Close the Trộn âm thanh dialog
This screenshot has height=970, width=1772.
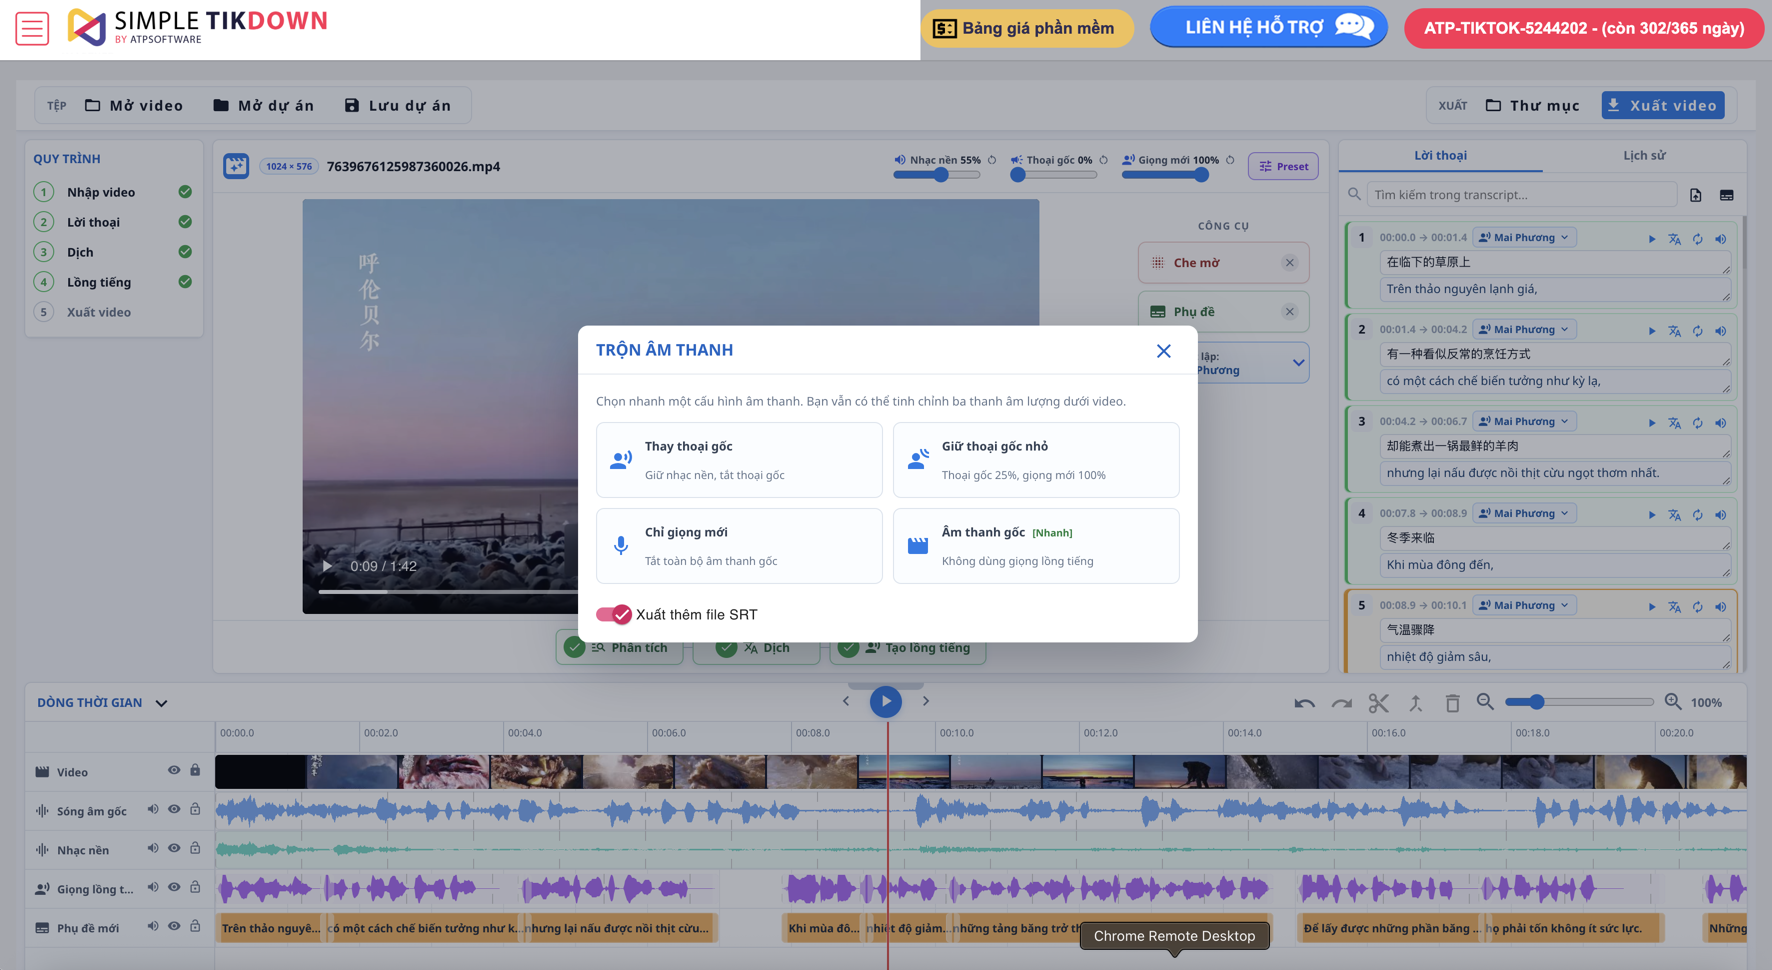pos(1163,351)
